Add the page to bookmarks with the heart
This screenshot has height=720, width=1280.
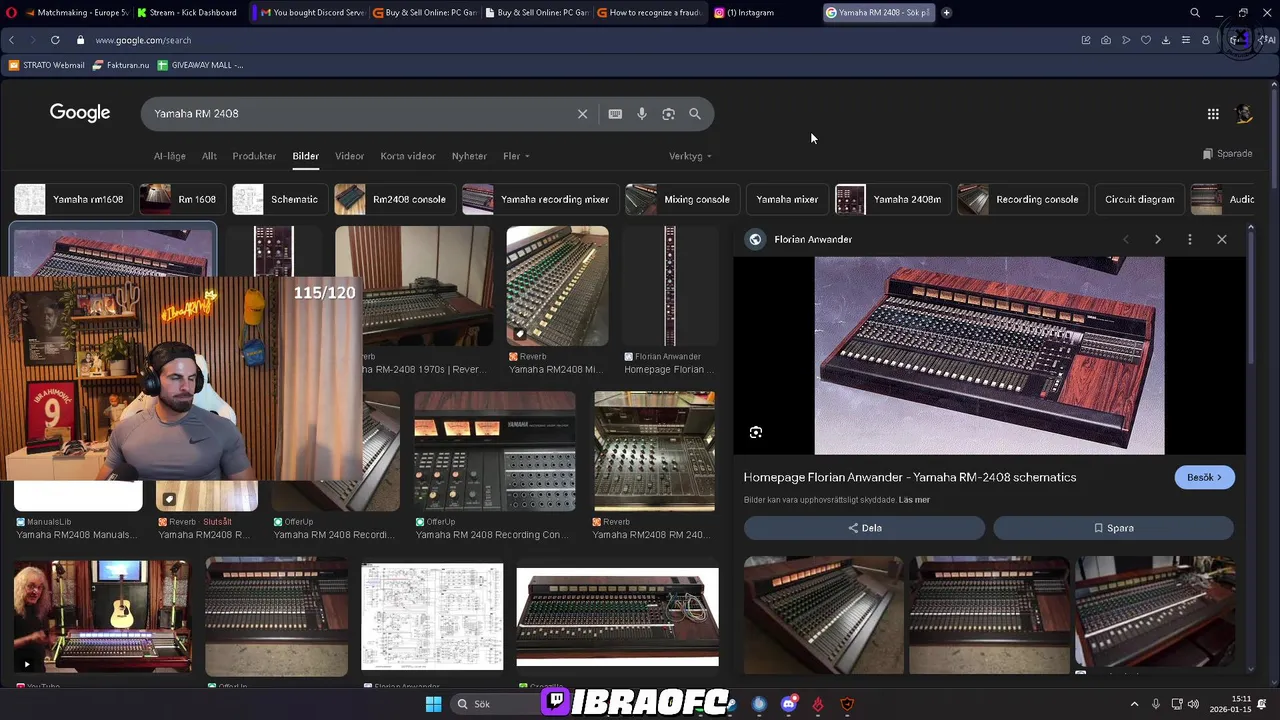pyautogui.click(x=1146, y=40)
